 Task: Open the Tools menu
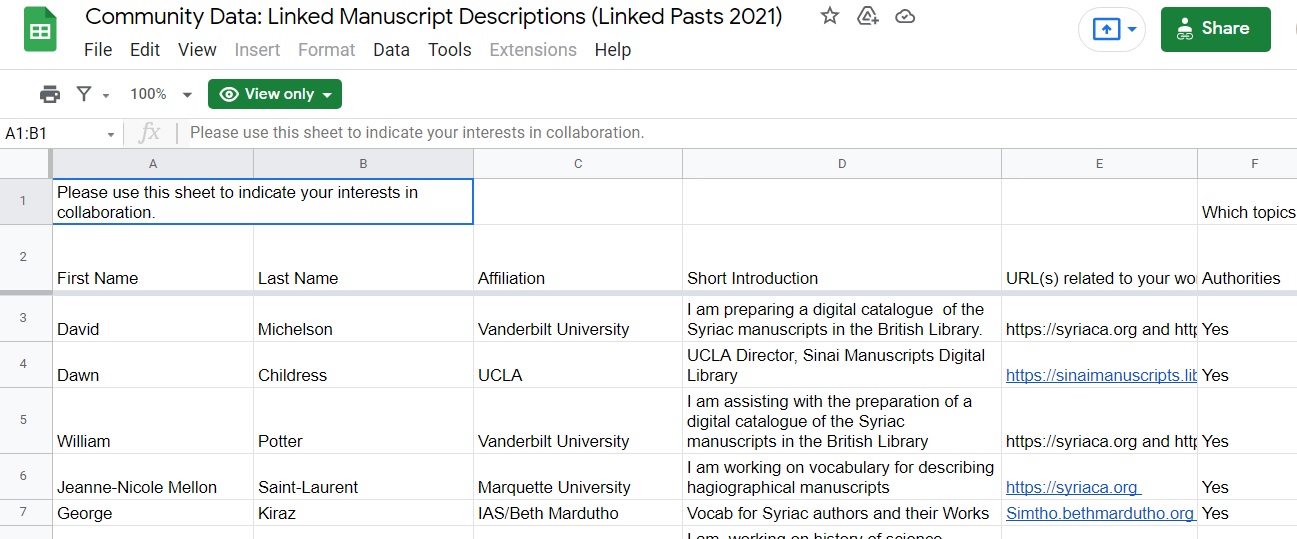449,50
